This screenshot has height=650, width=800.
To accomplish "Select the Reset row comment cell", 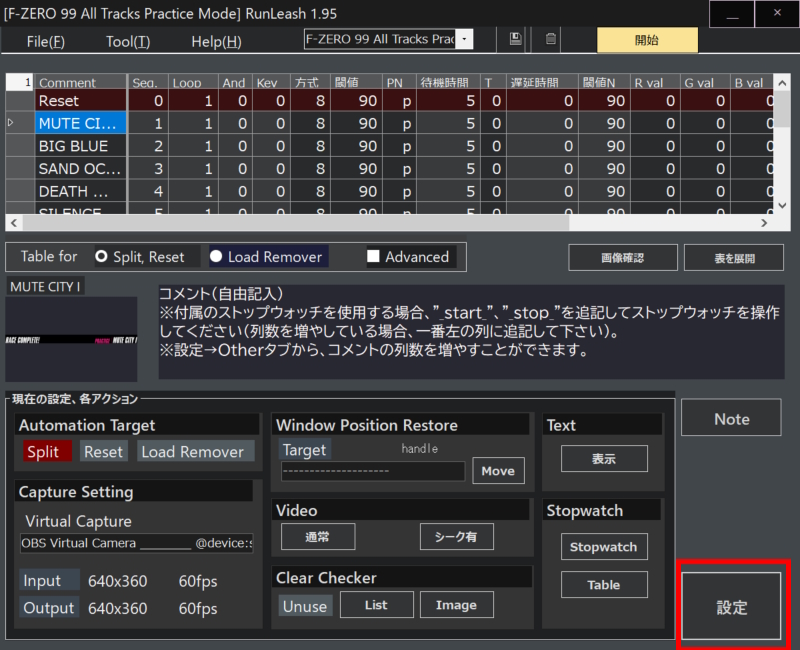I will tap(81, 101).
